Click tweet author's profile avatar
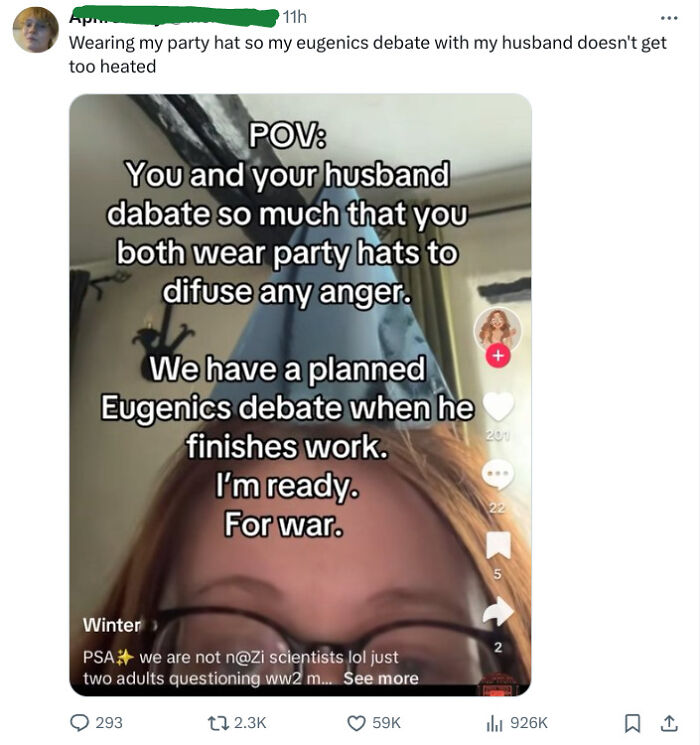 click(x=36, y=30)
